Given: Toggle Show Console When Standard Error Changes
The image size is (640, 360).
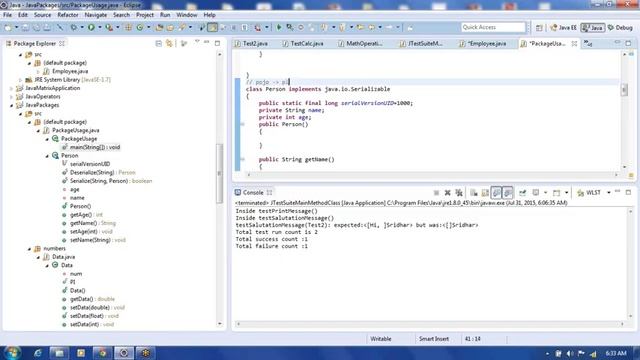Looking at the screenshot, I should click(508, 193).
